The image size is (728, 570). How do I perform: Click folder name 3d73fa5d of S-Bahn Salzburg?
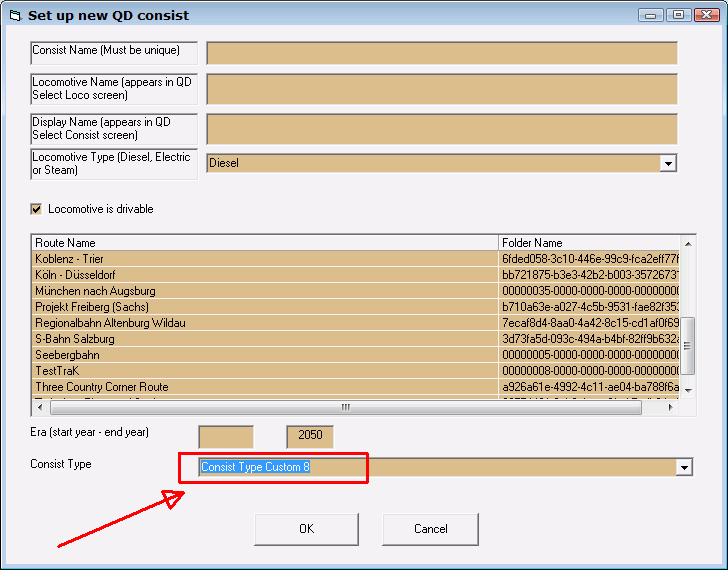[589, 339]
